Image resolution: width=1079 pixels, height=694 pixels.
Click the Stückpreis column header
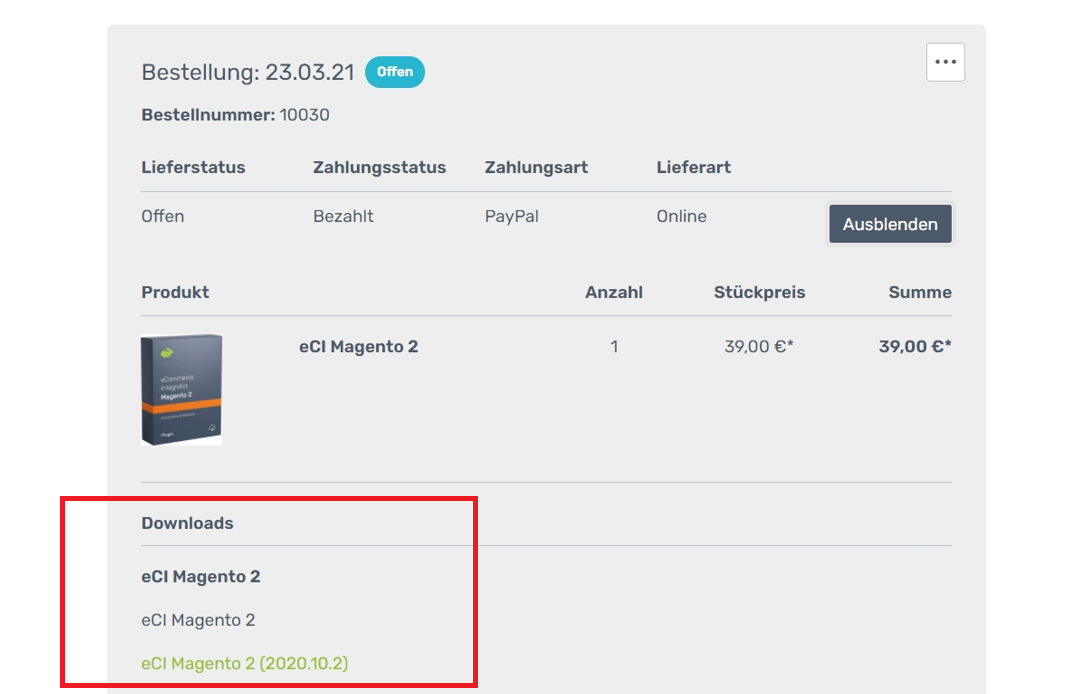(x=759, y=292)
